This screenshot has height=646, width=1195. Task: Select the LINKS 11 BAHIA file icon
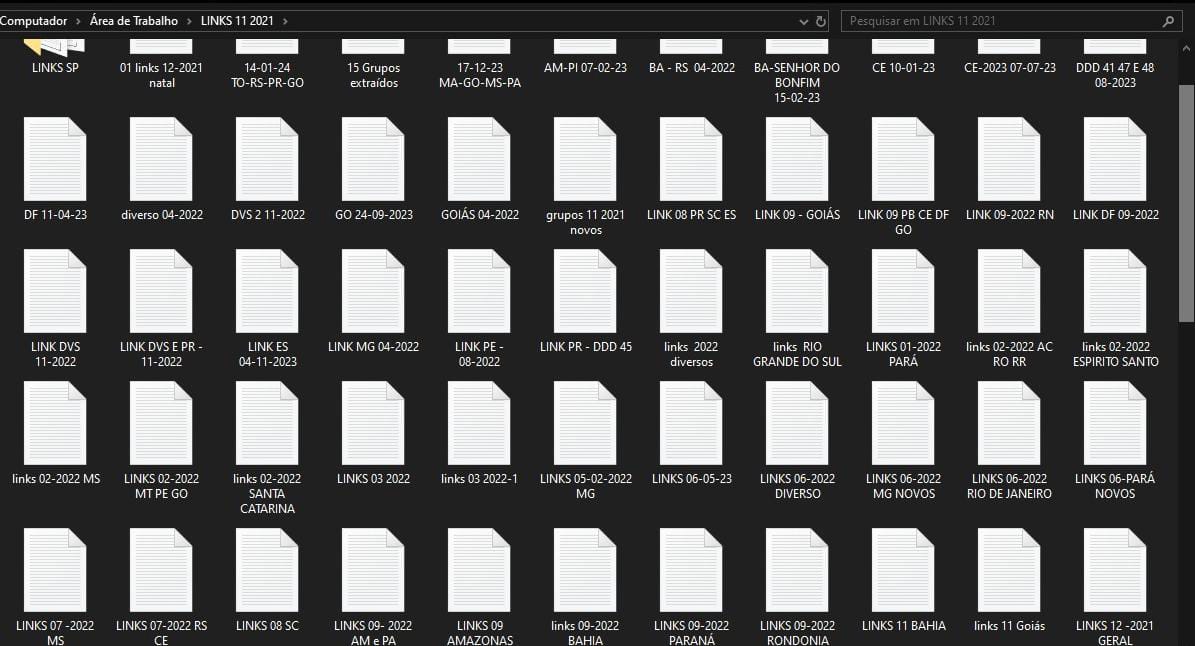click(x=903, y=570)
